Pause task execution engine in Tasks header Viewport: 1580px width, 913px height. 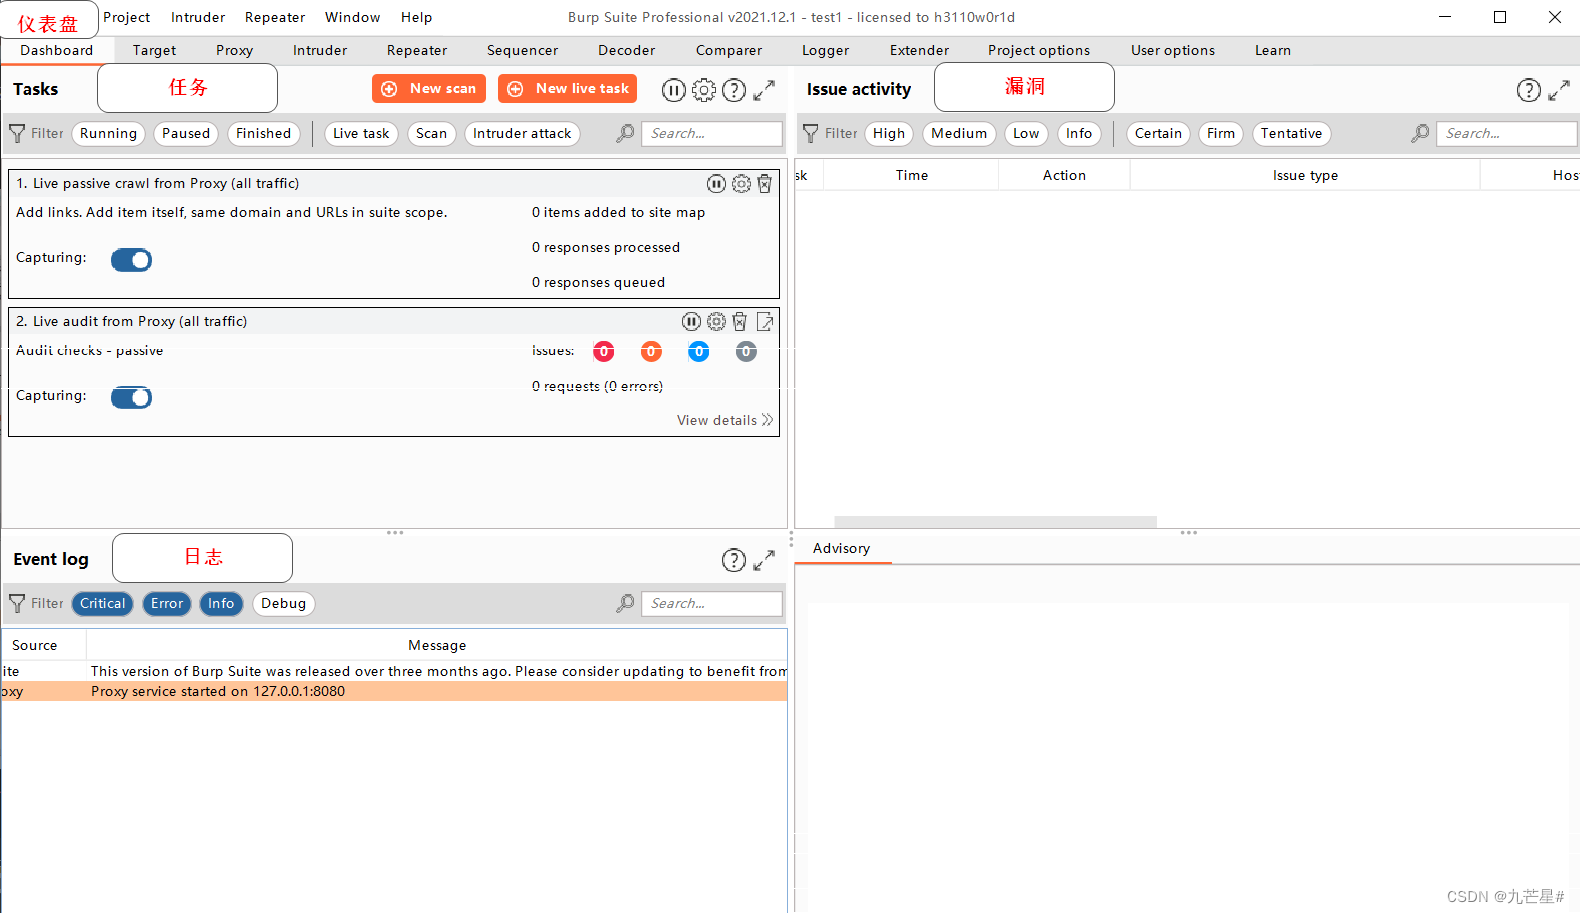pyautogui.click(x=674, y=90)
